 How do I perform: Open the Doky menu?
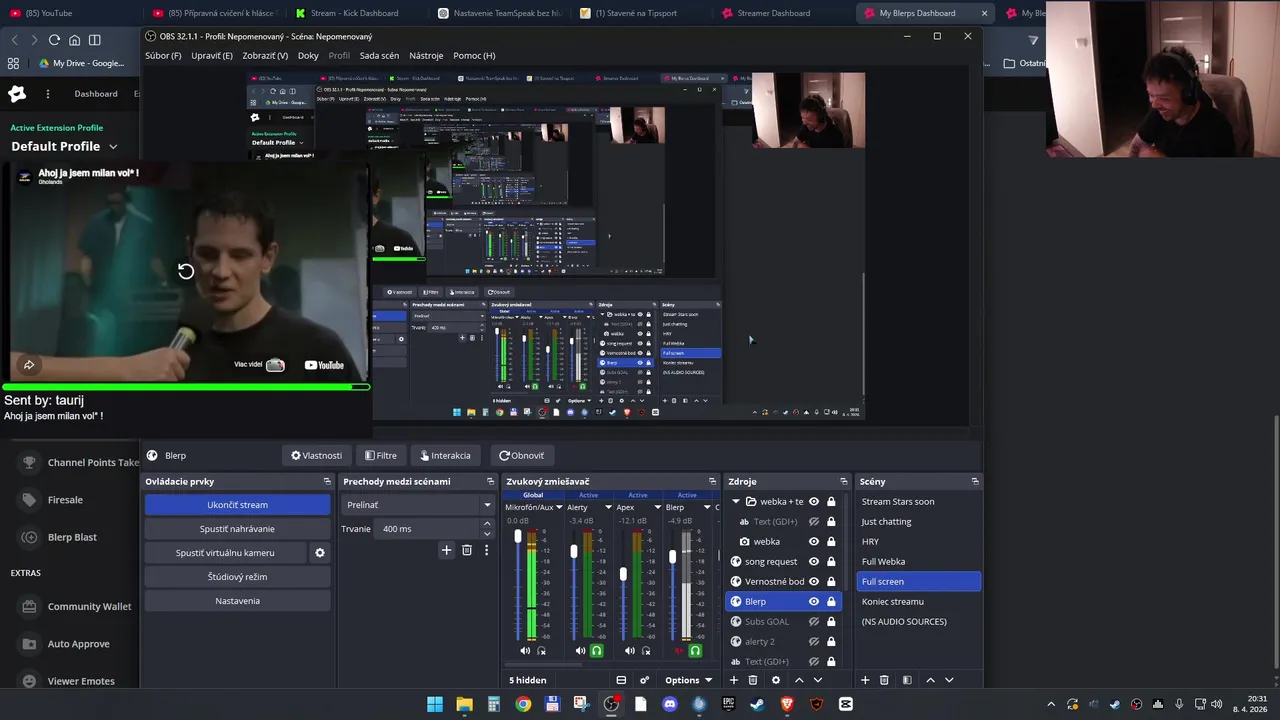308,55
